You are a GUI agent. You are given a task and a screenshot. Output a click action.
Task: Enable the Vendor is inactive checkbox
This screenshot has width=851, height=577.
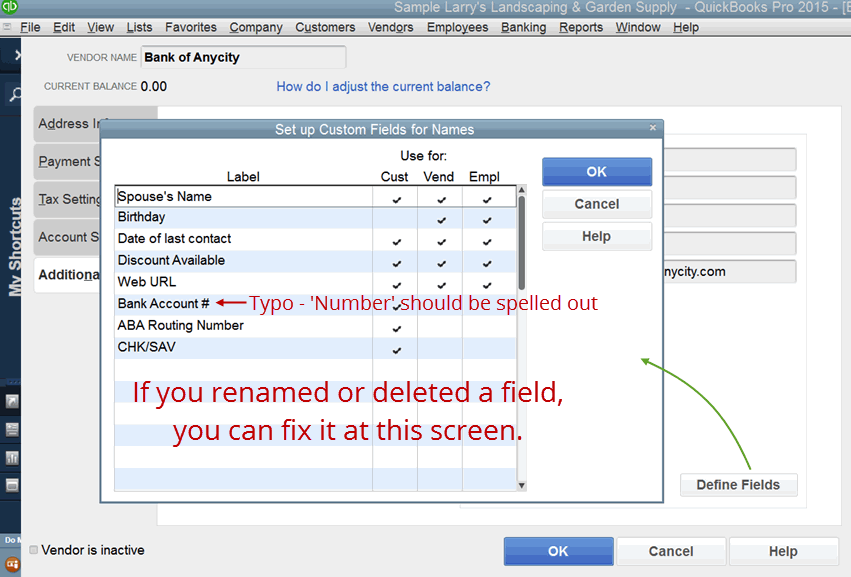click(35, 550)
